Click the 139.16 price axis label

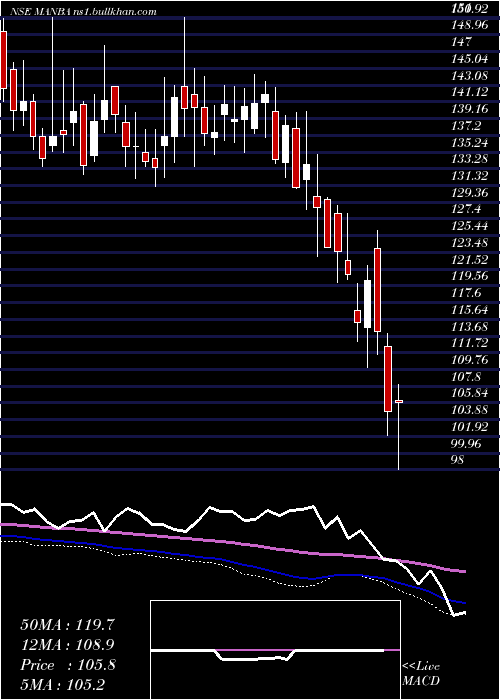(x=470, y=109)
